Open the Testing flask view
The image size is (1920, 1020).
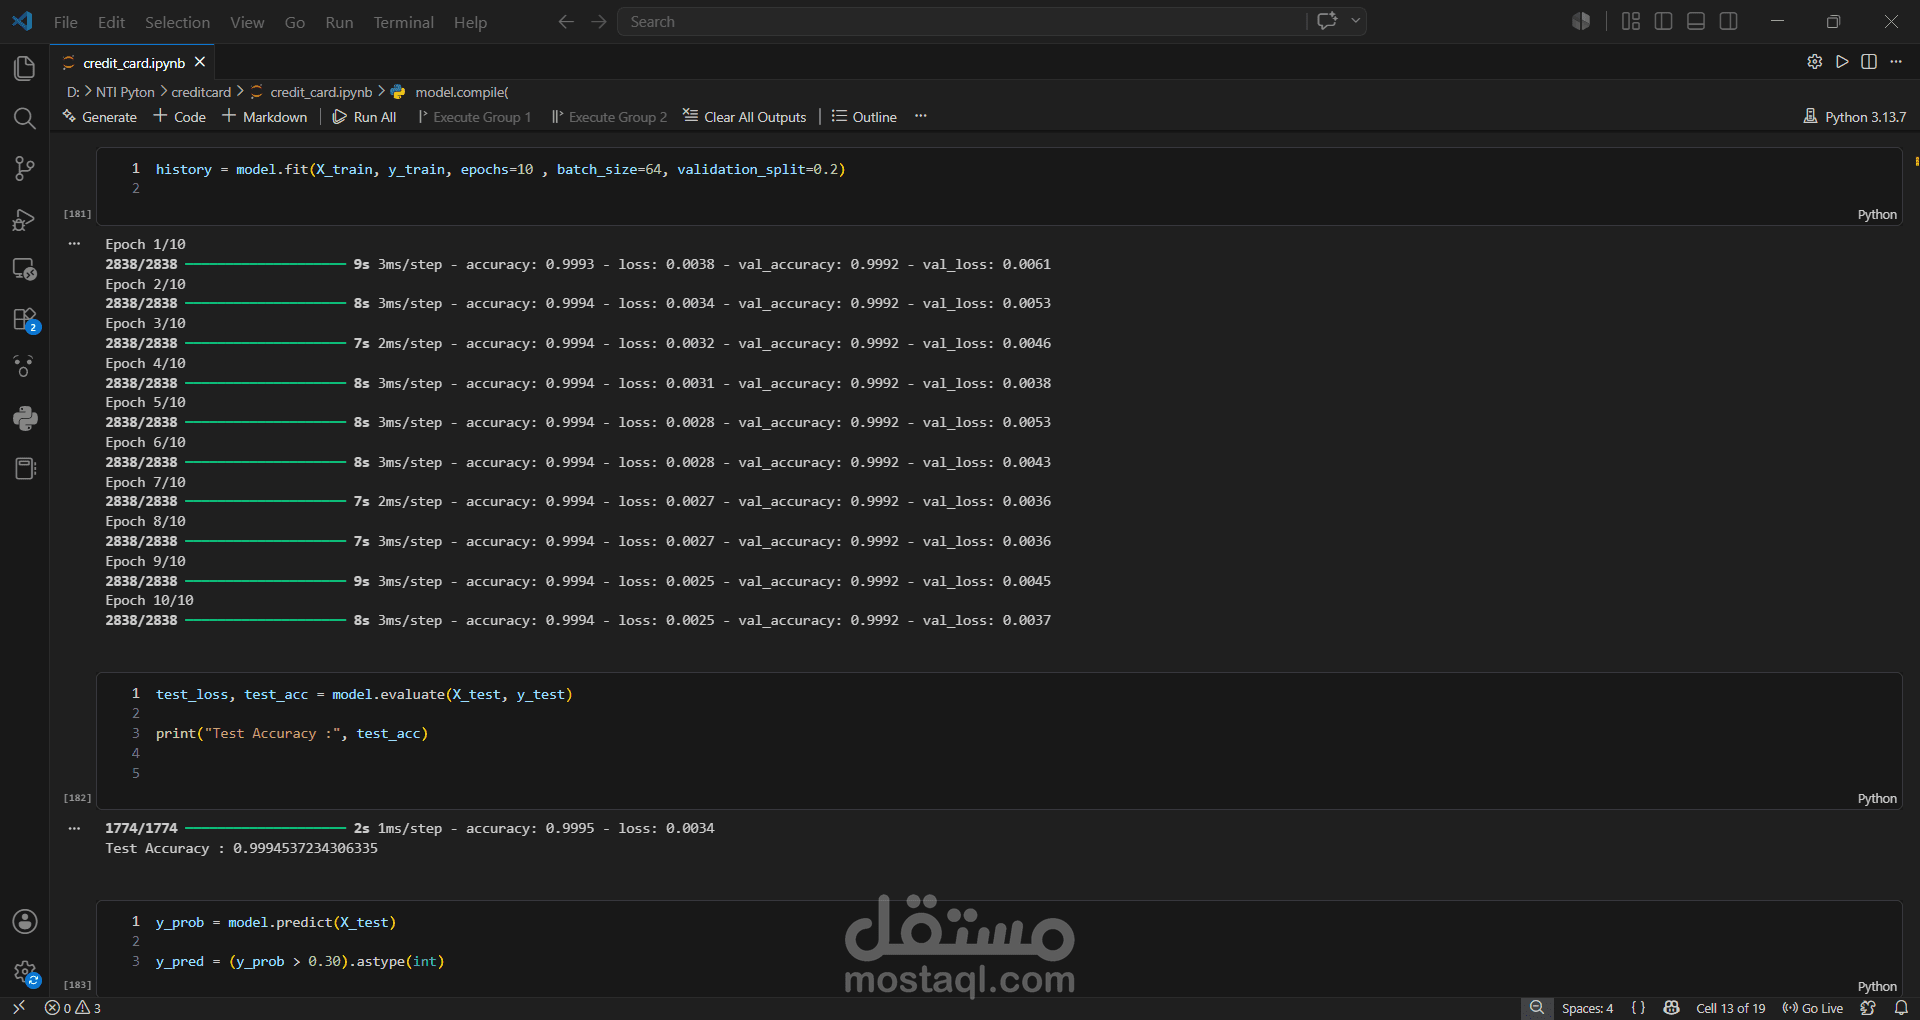[25, 367]
